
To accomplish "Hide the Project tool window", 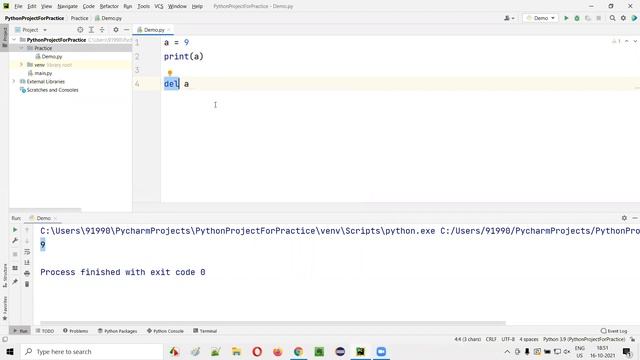I will tap(127, 30).
